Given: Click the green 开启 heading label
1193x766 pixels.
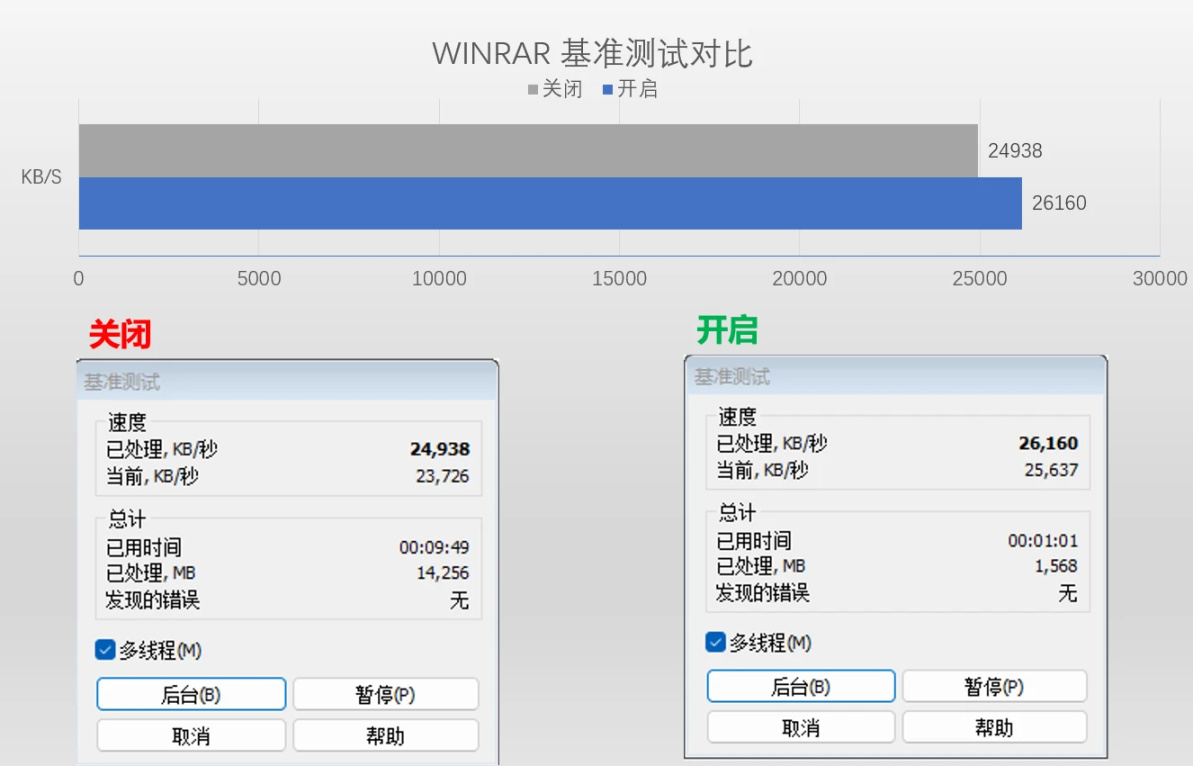Looking at the screenshot, I should [727, 329].
